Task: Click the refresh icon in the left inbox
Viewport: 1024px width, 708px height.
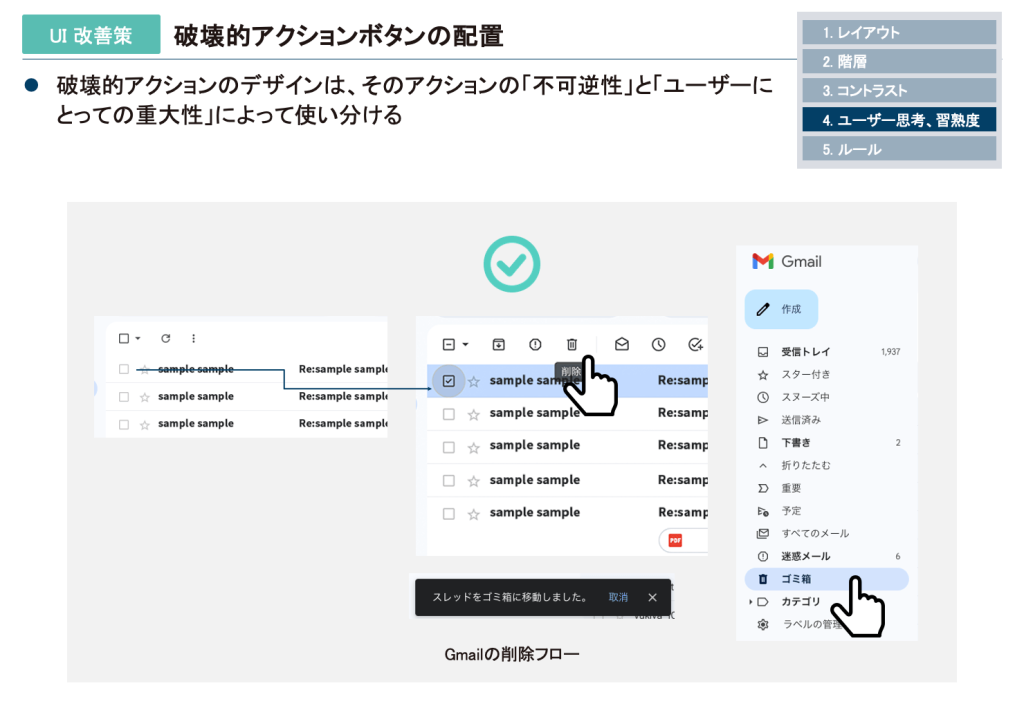Action: [166, 338]
